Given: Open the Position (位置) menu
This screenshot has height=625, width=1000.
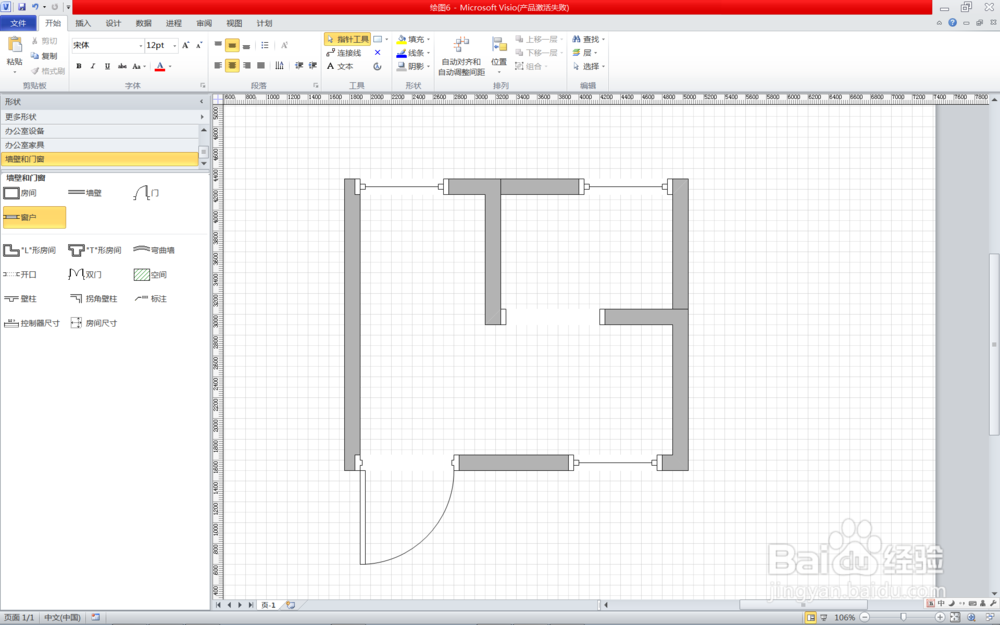Looking at the screenshot, I should tap(499, 53).
